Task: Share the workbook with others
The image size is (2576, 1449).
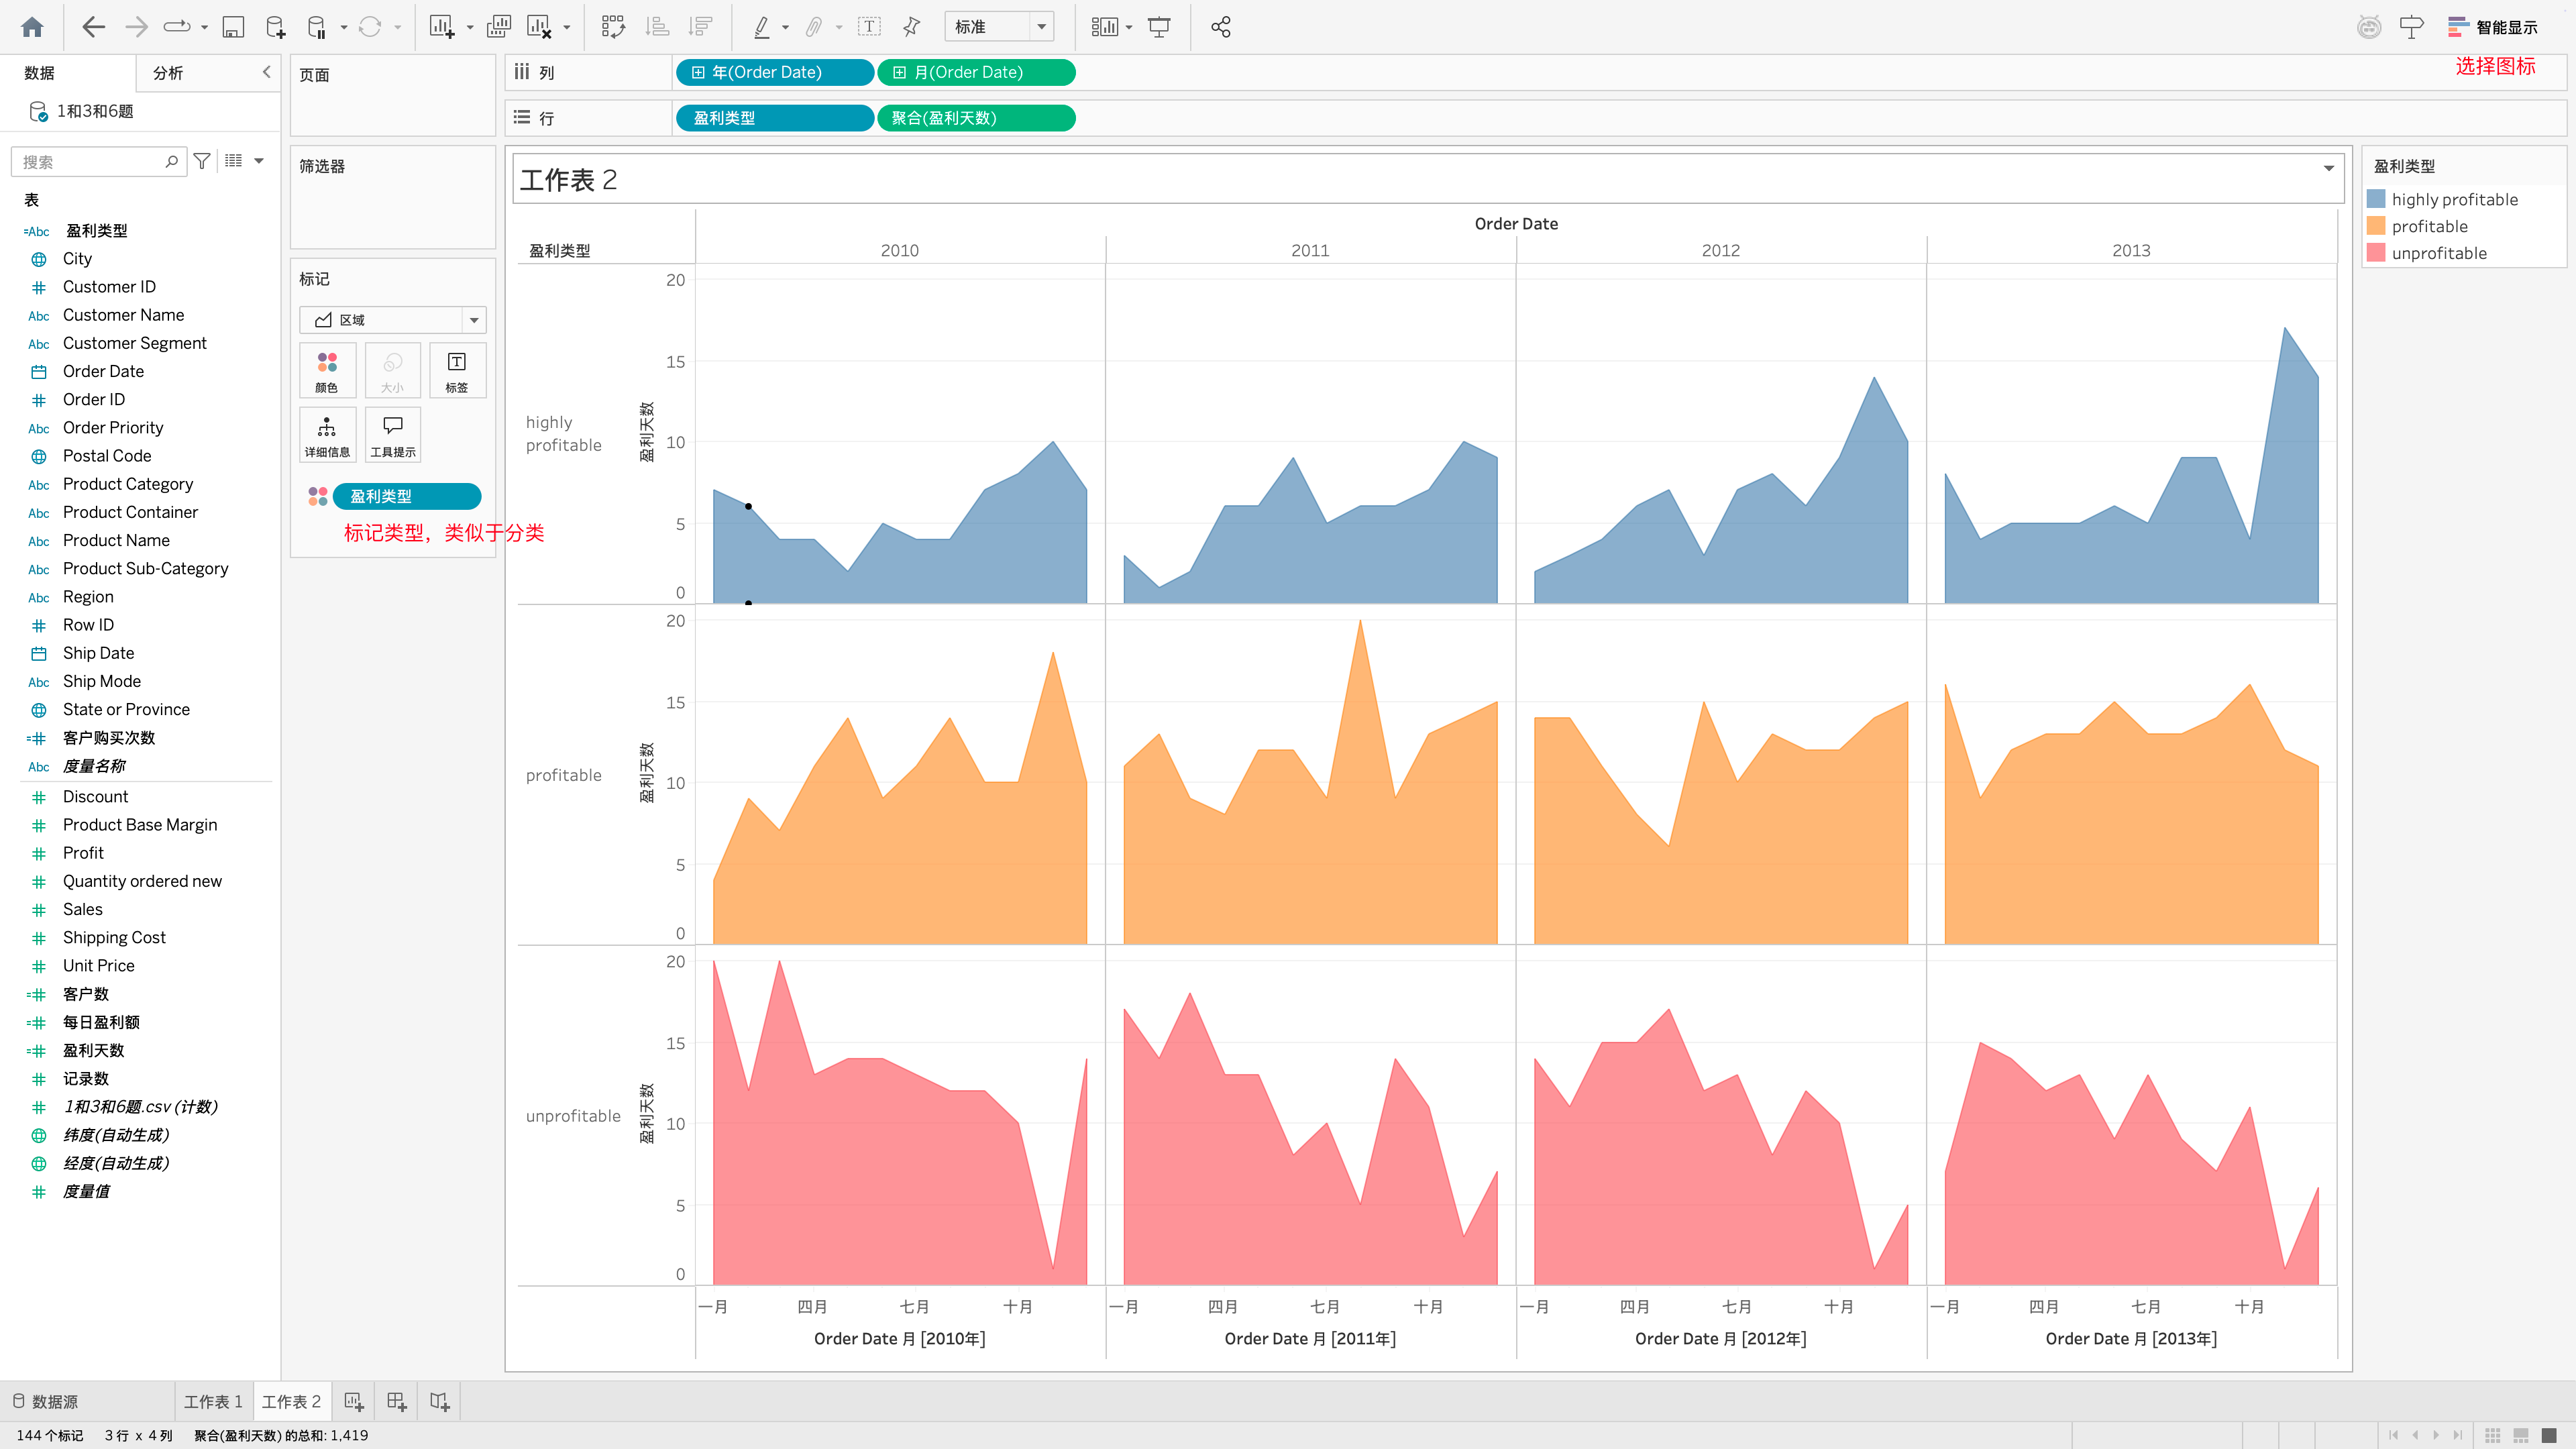Action: pos(1221,27)
